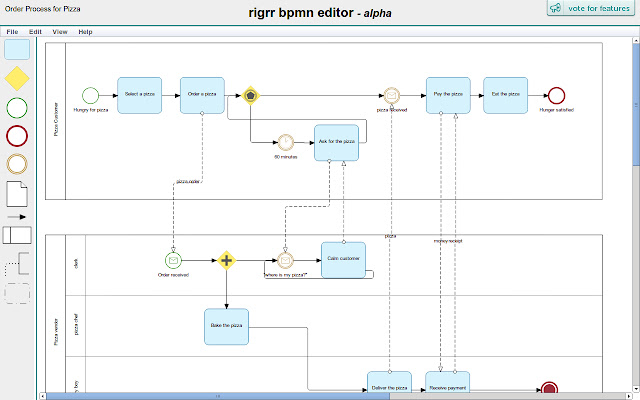
Task: Select the 'Pay the pizza' task
Action: tap(448, 95)
